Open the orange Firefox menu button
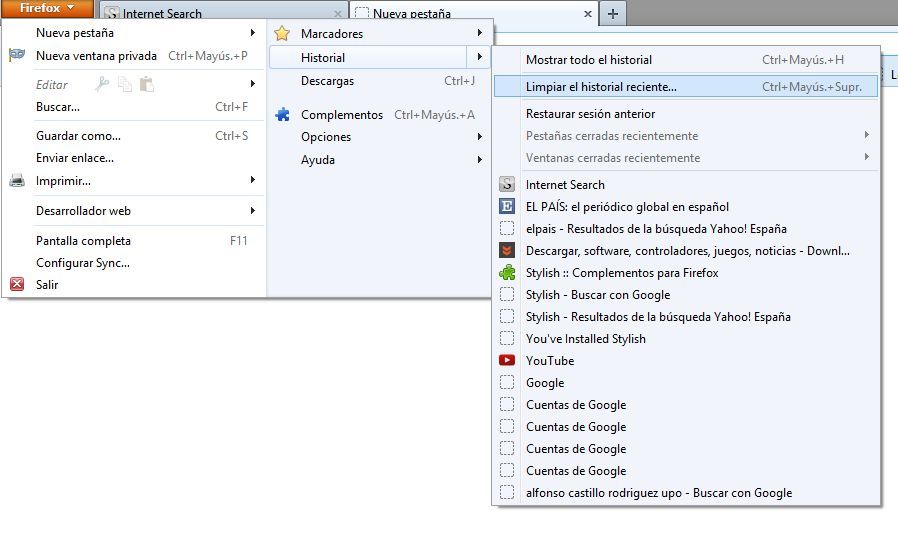 47,8
